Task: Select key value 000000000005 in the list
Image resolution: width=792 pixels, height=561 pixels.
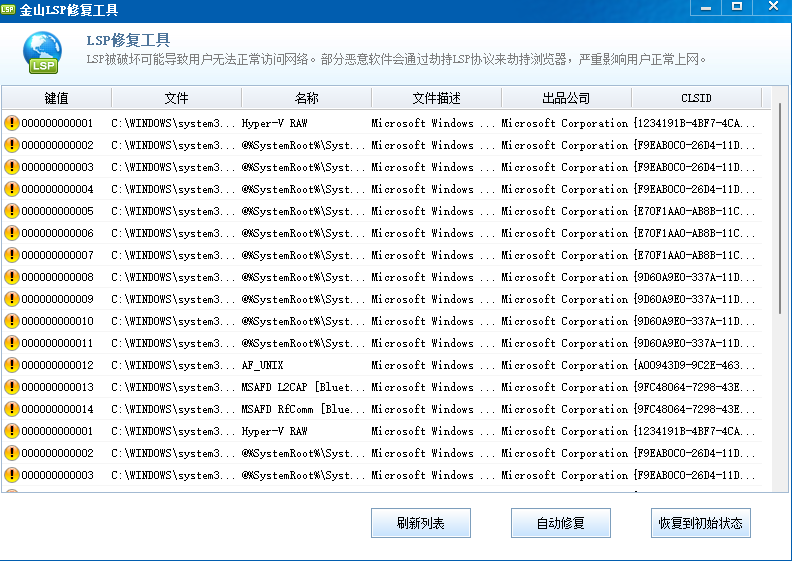Action: click(57, 211)
